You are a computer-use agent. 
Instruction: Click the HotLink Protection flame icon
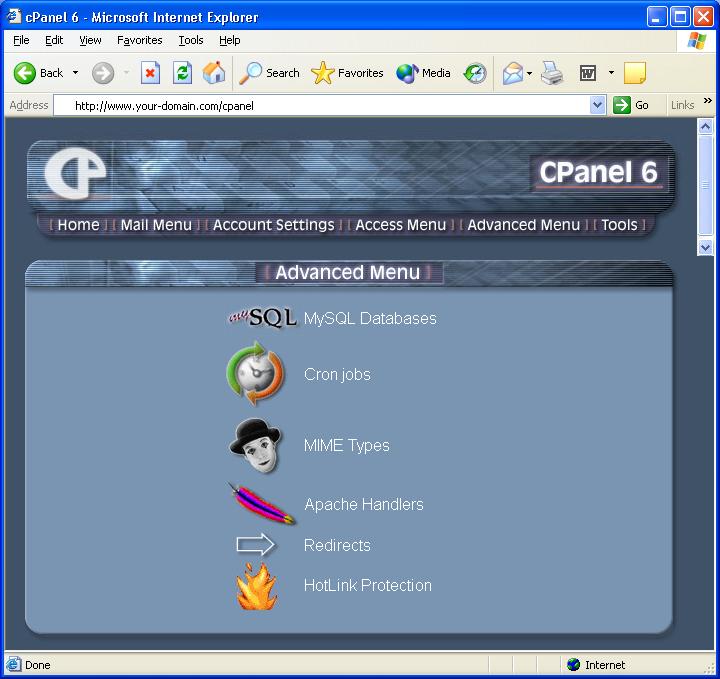pyautogui.click(x=256, y=586)
